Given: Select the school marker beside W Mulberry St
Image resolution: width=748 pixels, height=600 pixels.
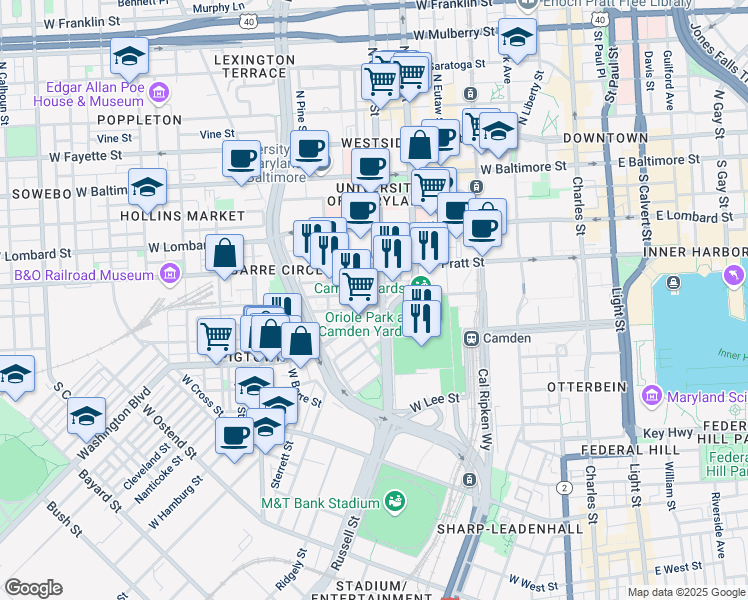Looking at the screenshot, I should (517, 38).
